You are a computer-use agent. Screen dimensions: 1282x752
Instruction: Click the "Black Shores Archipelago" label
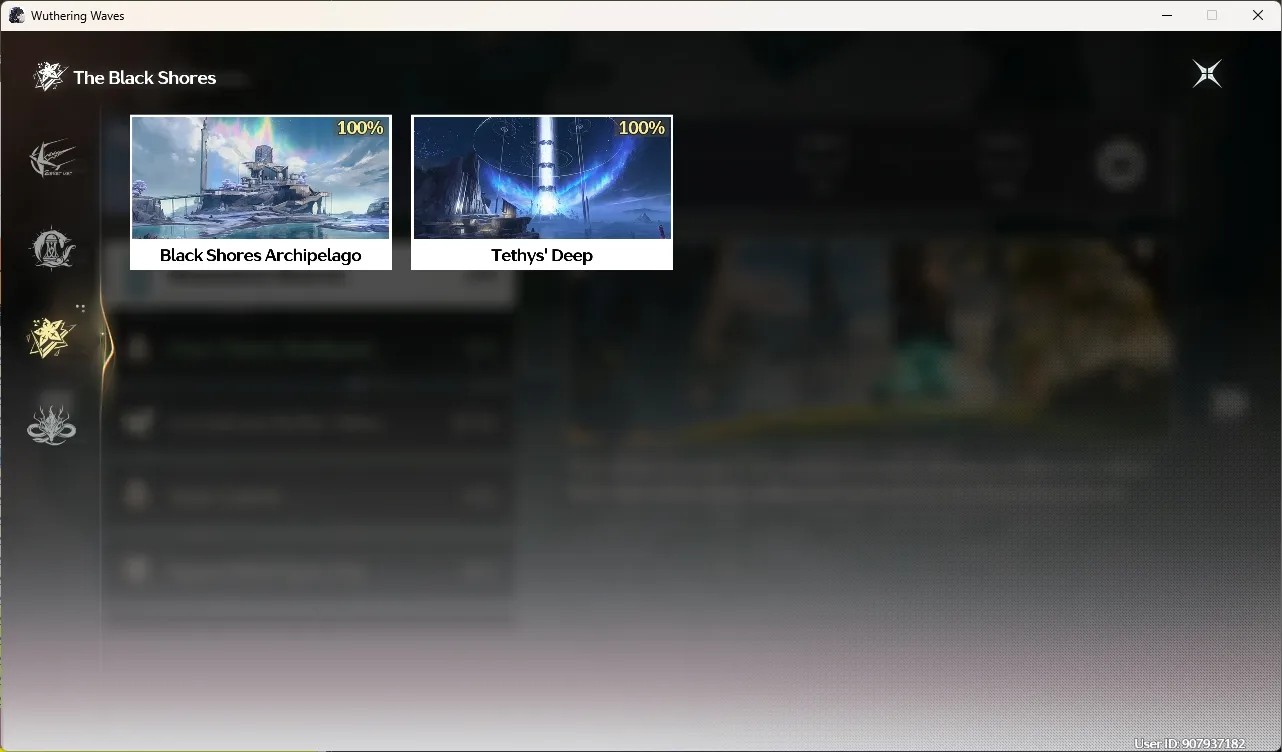pos(261,255)
